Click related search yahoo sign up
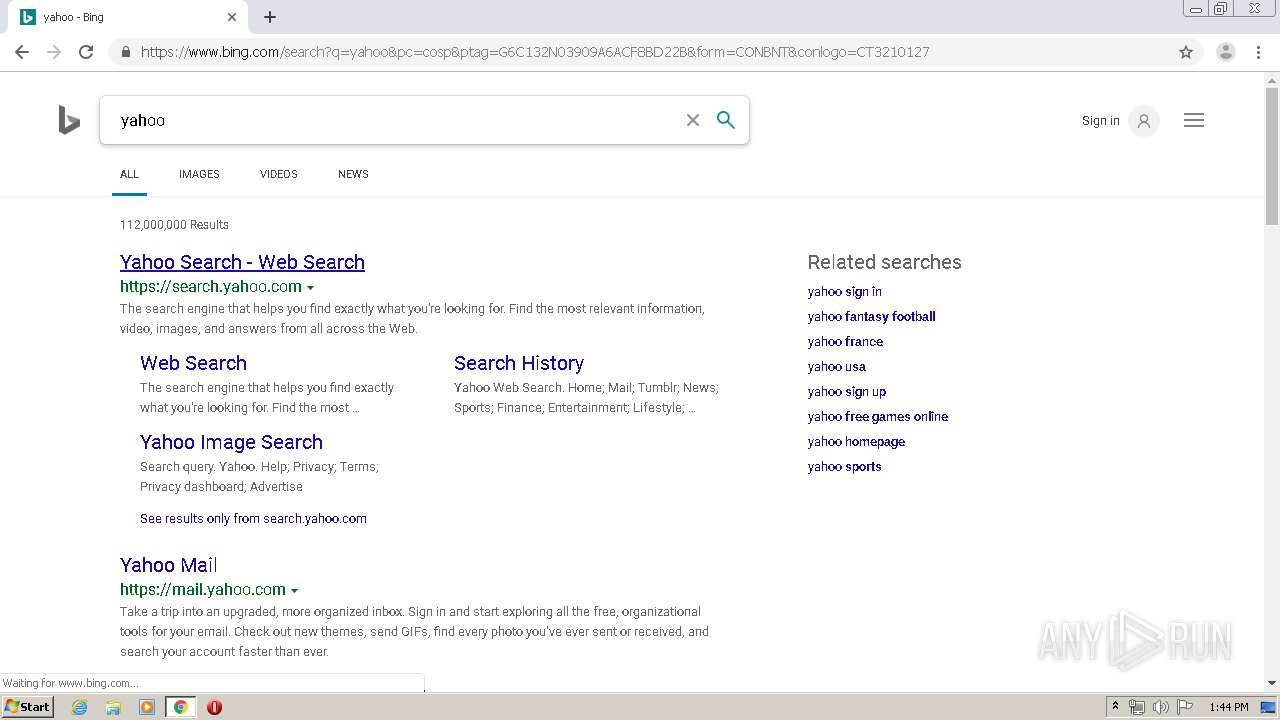The height and width of the screenshot is (720, 1280). pos(847,391)
